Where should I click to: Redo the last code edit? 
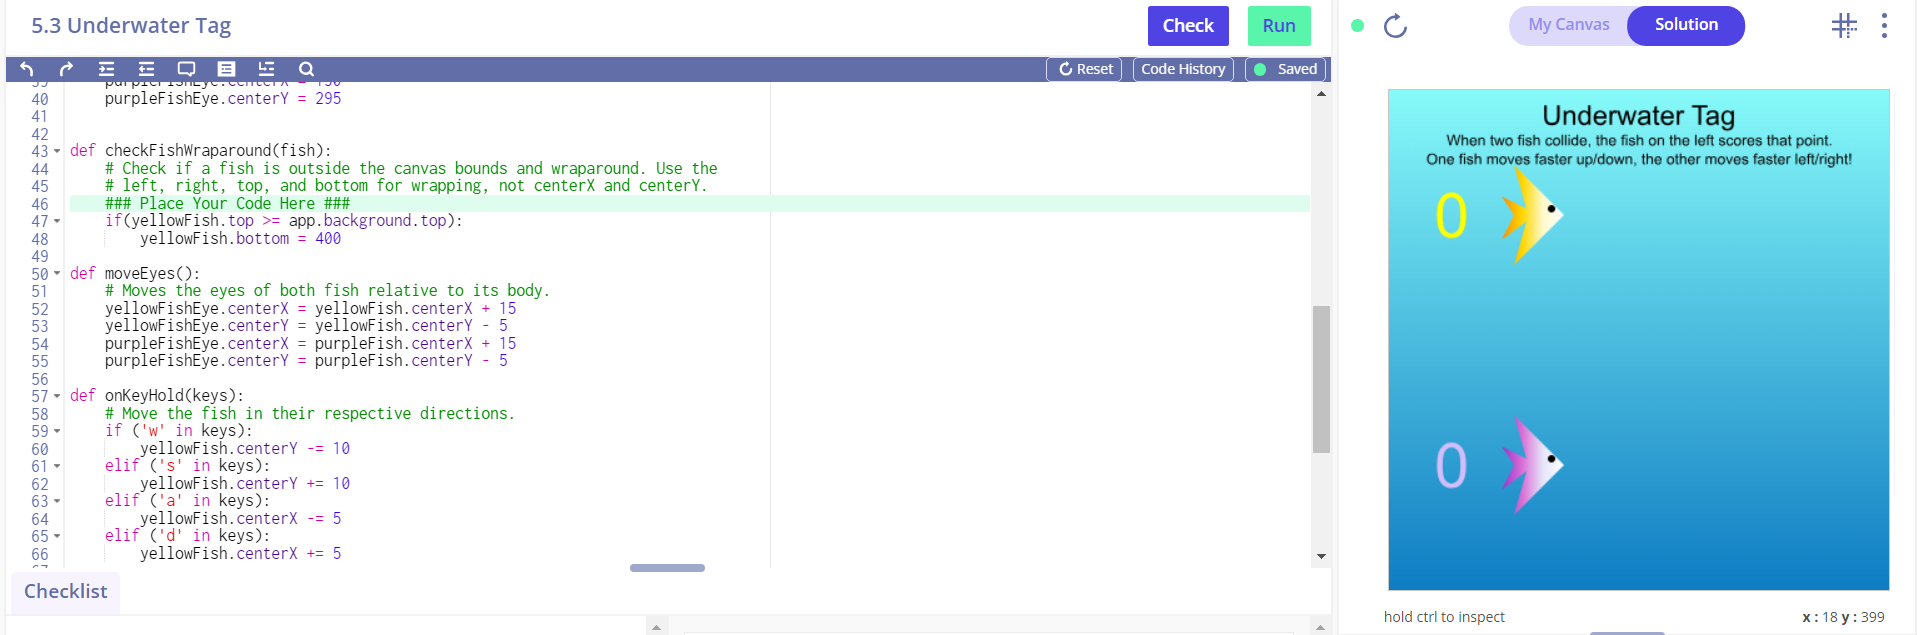66,69
